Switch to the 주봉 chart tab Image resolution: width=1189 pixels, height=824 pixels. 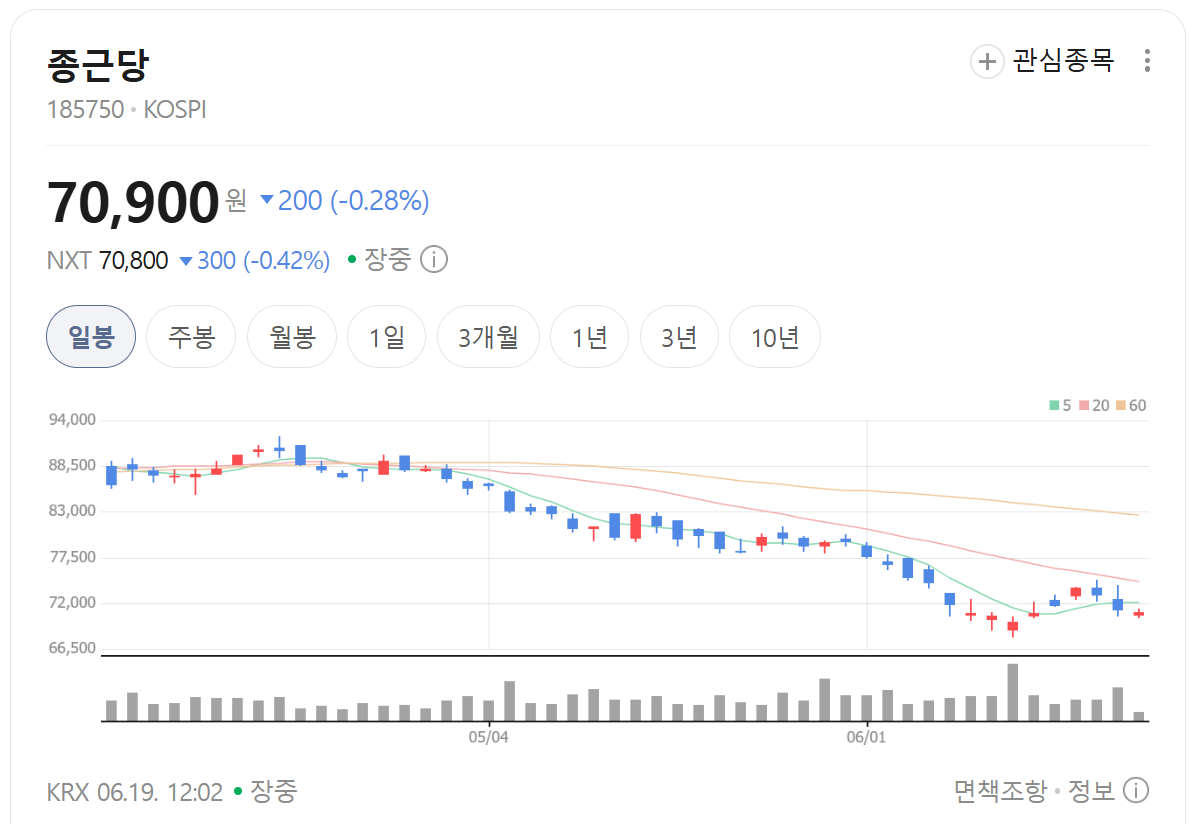(191, 337)
